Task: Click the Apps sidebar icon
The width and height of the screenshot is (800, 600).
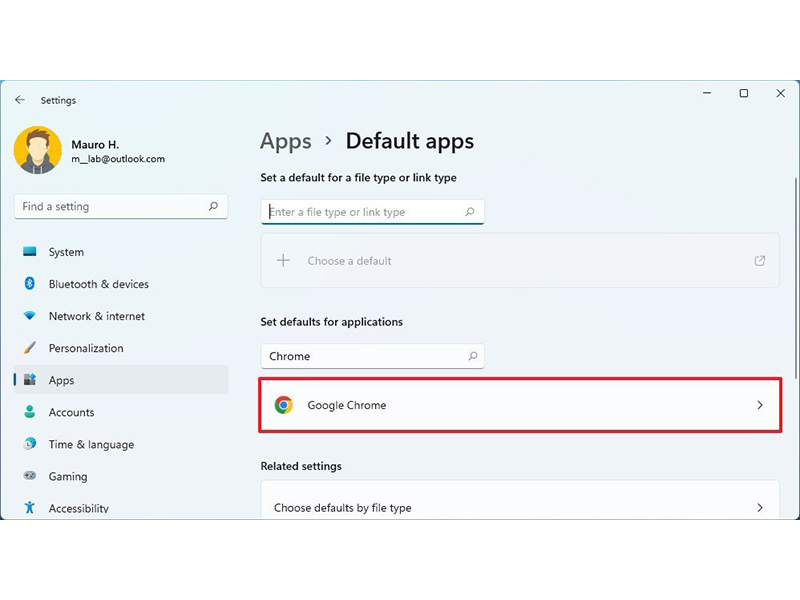Action: [x=30, y=380]
